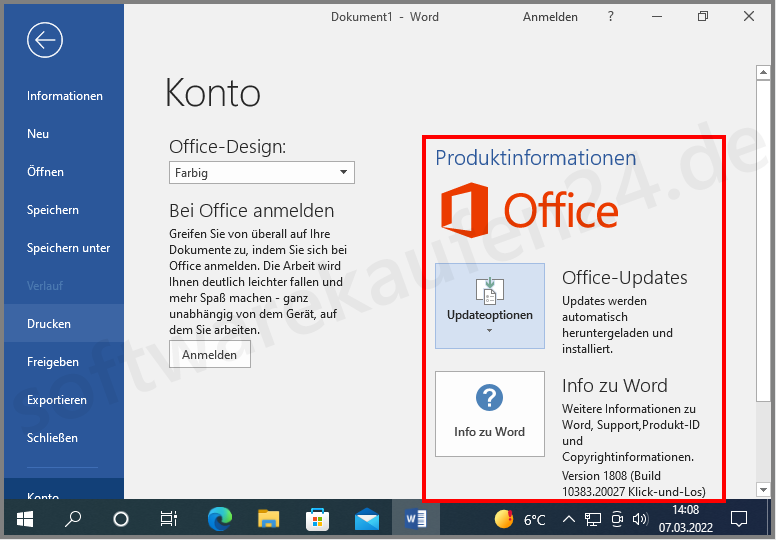Viewport: 776px width, 540px height.
Task: Open the notification center icon
Action: [739, 519]
